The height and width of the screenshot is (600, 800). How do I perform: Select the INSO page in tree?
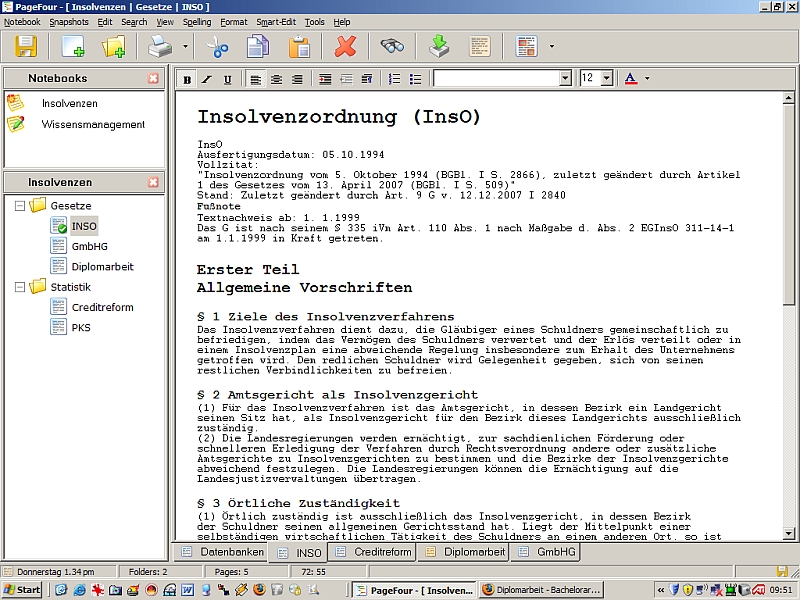coord(84,226)
